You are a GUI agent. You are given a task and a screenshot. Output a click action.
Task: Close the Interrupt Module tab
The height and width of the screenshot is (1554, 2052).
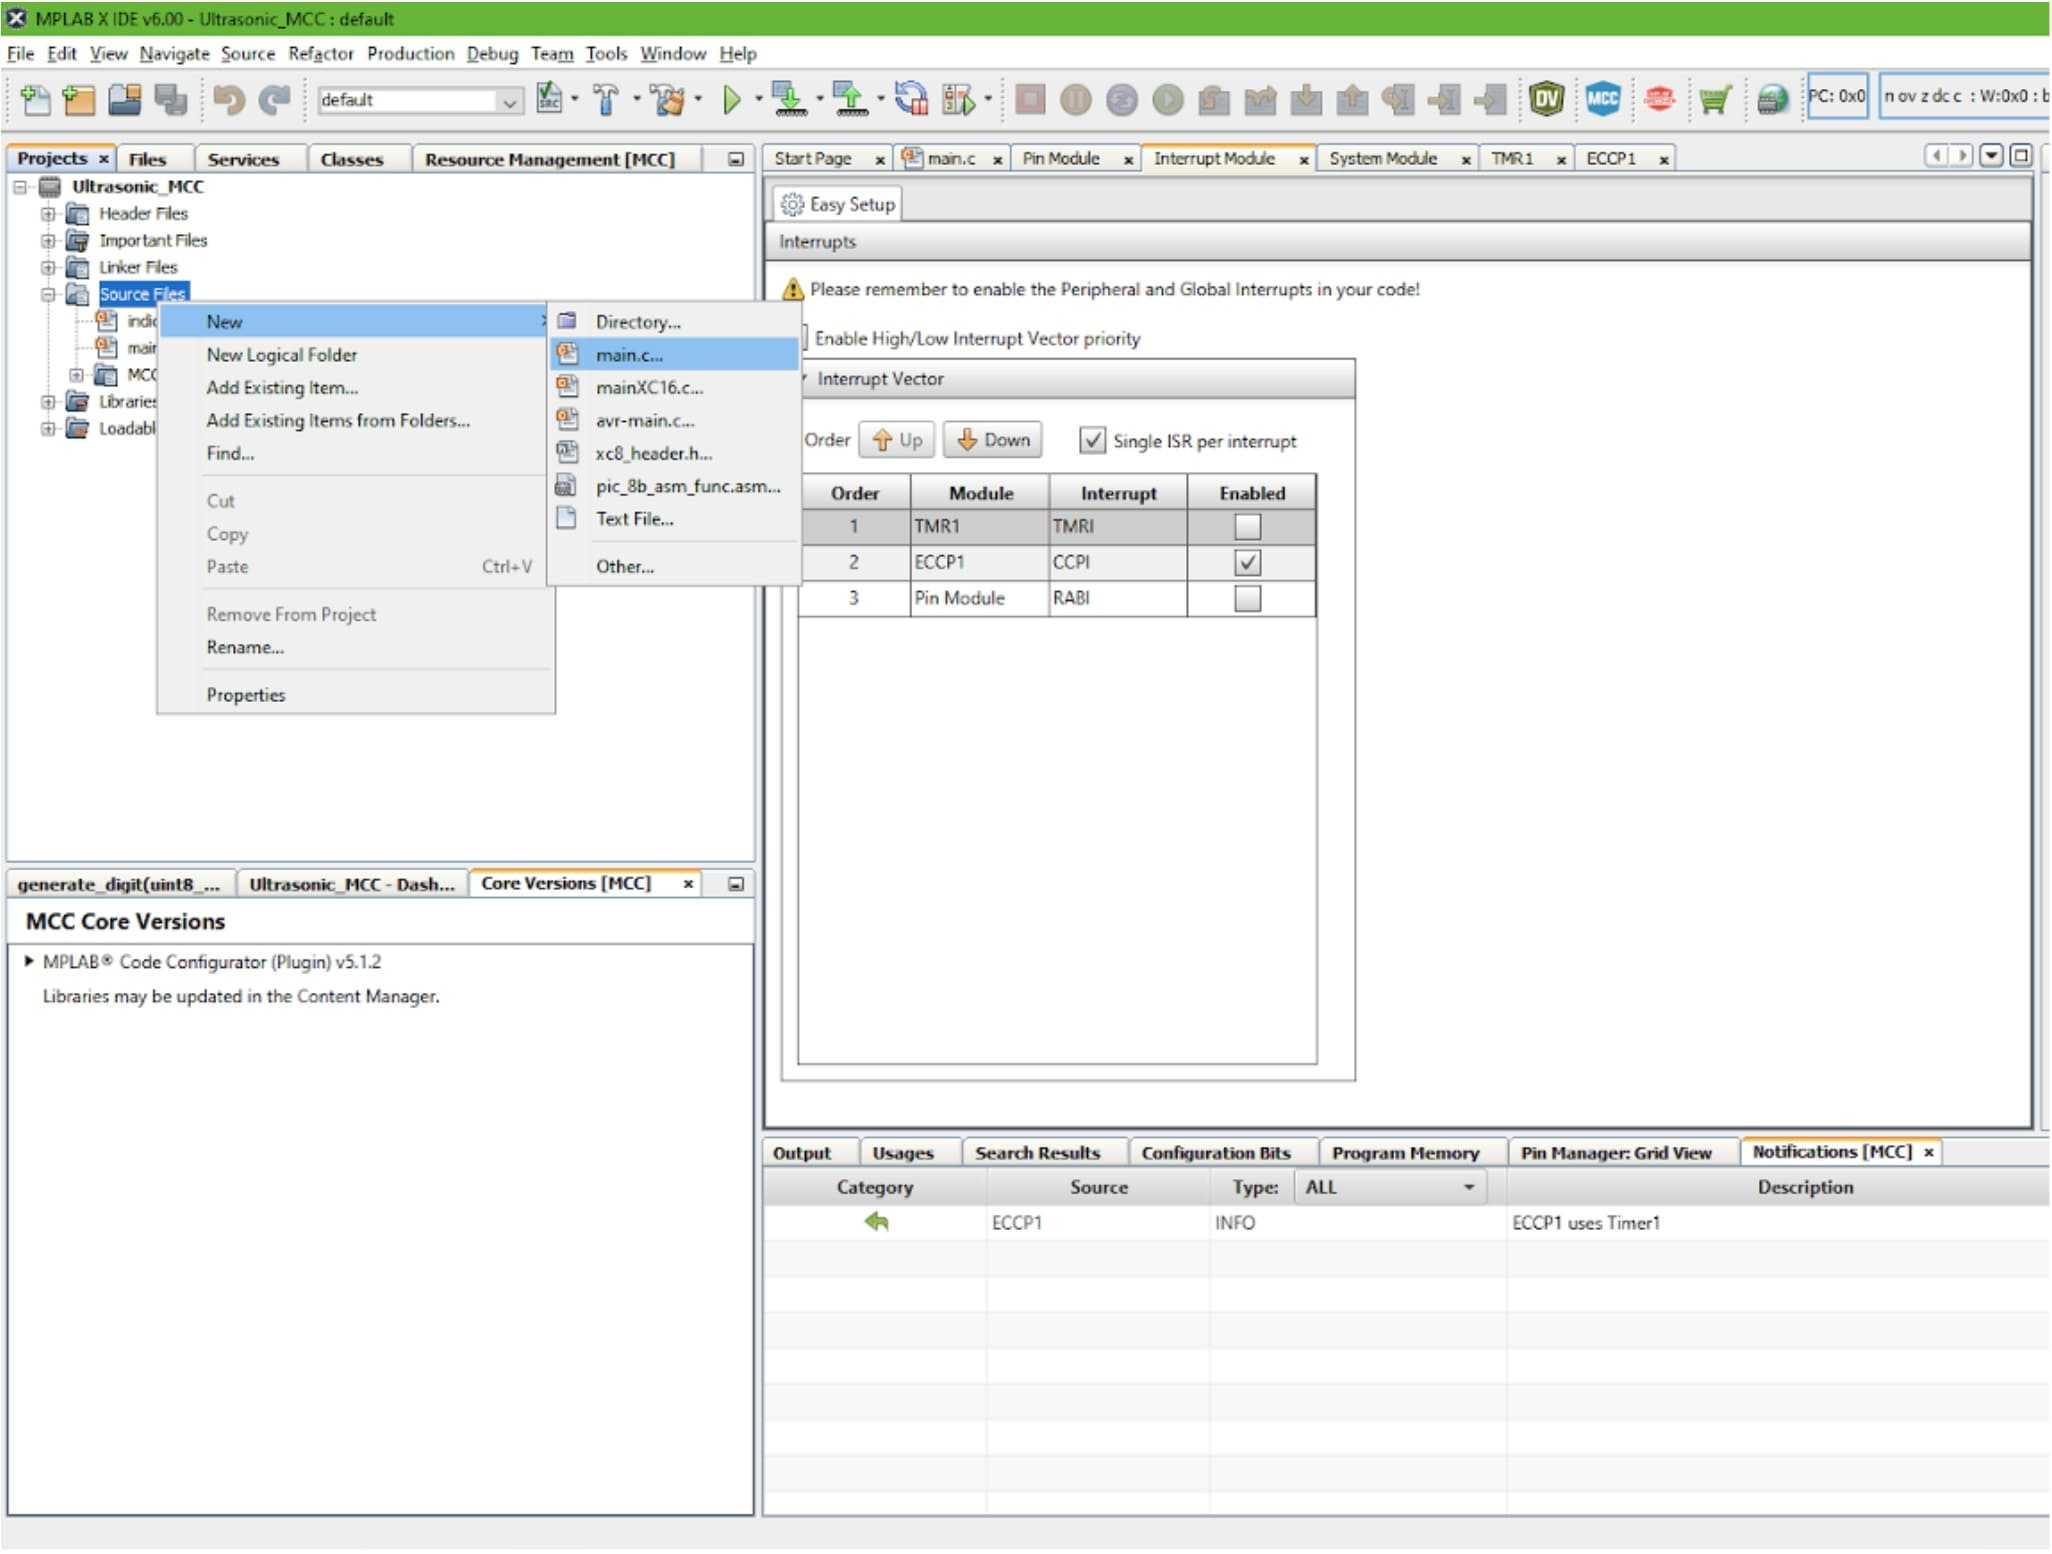pyautogui.click(x=1303, y=160)
